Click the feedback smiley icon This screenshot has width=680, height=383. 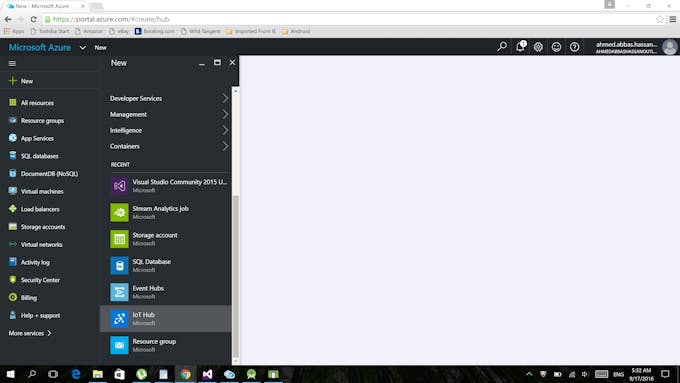click(556, 47)
